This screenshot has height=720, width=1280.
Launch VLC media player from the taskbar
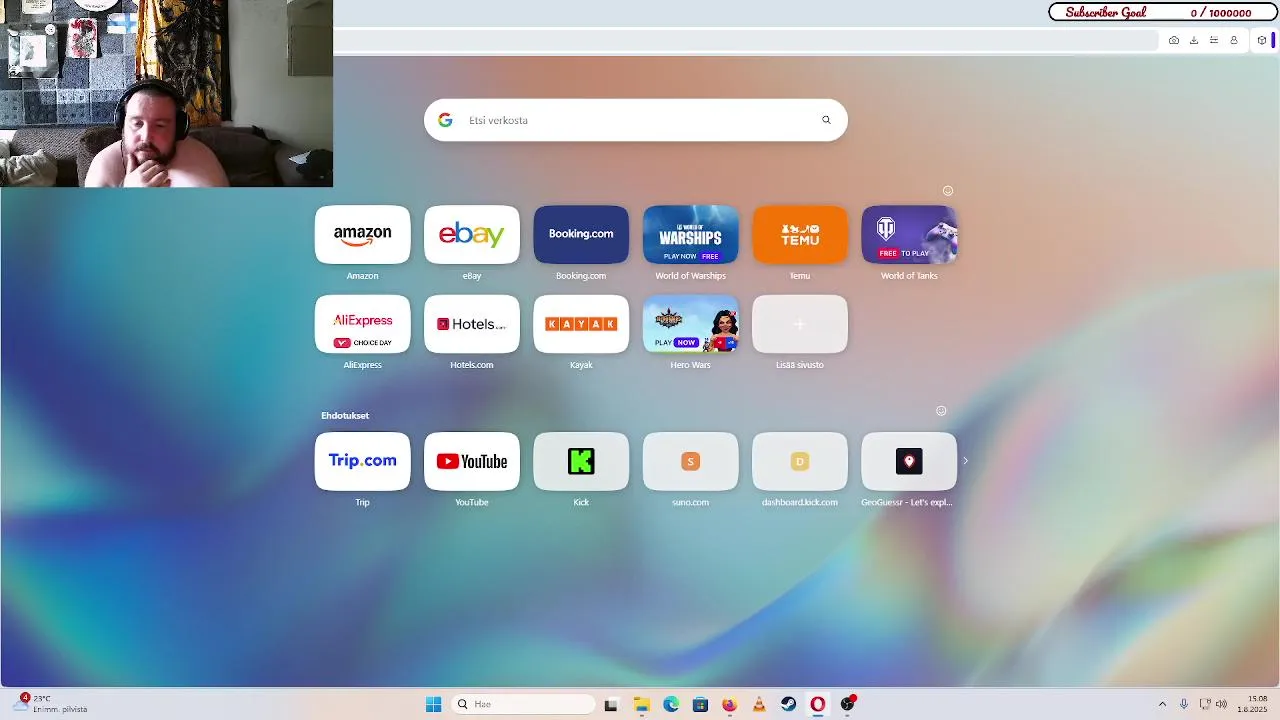tap(759, 704)
